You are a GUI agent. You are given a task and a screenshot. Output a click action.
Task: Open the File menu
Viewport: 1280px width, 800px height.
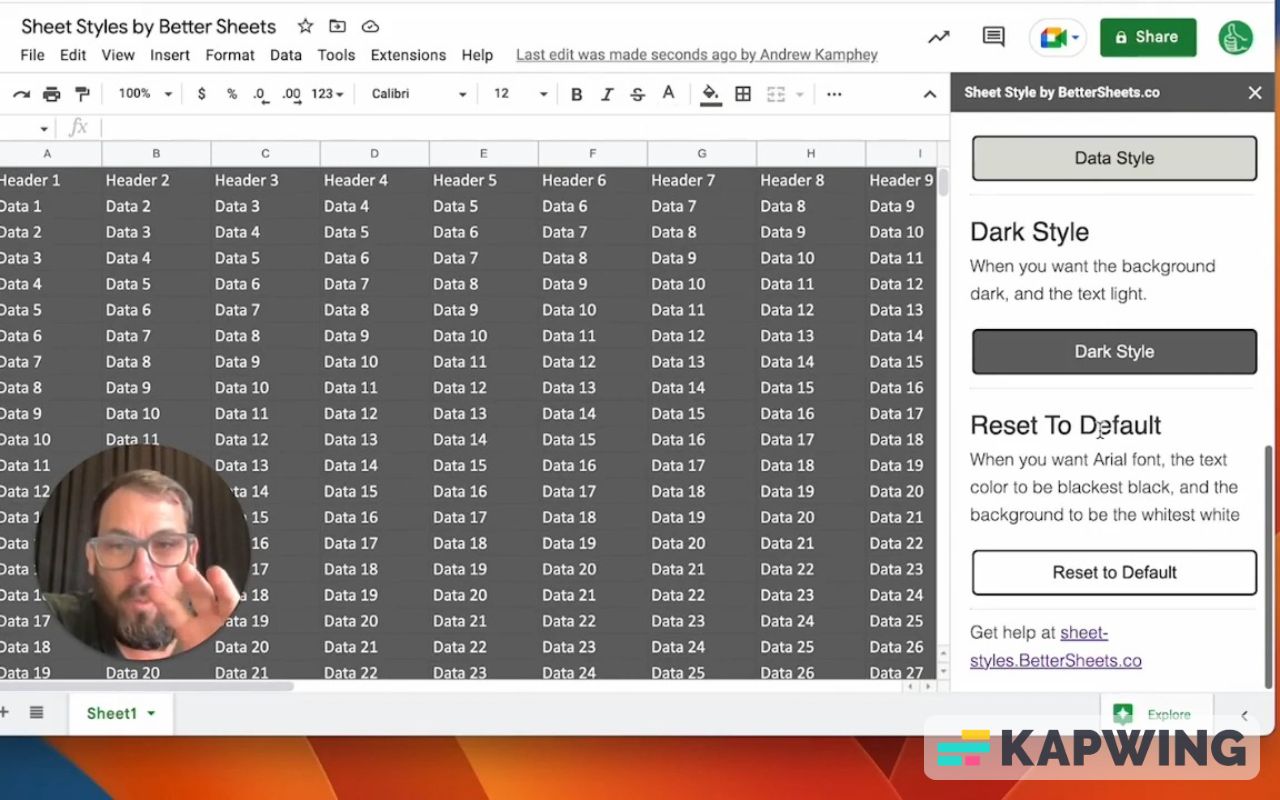coord(32,55)
